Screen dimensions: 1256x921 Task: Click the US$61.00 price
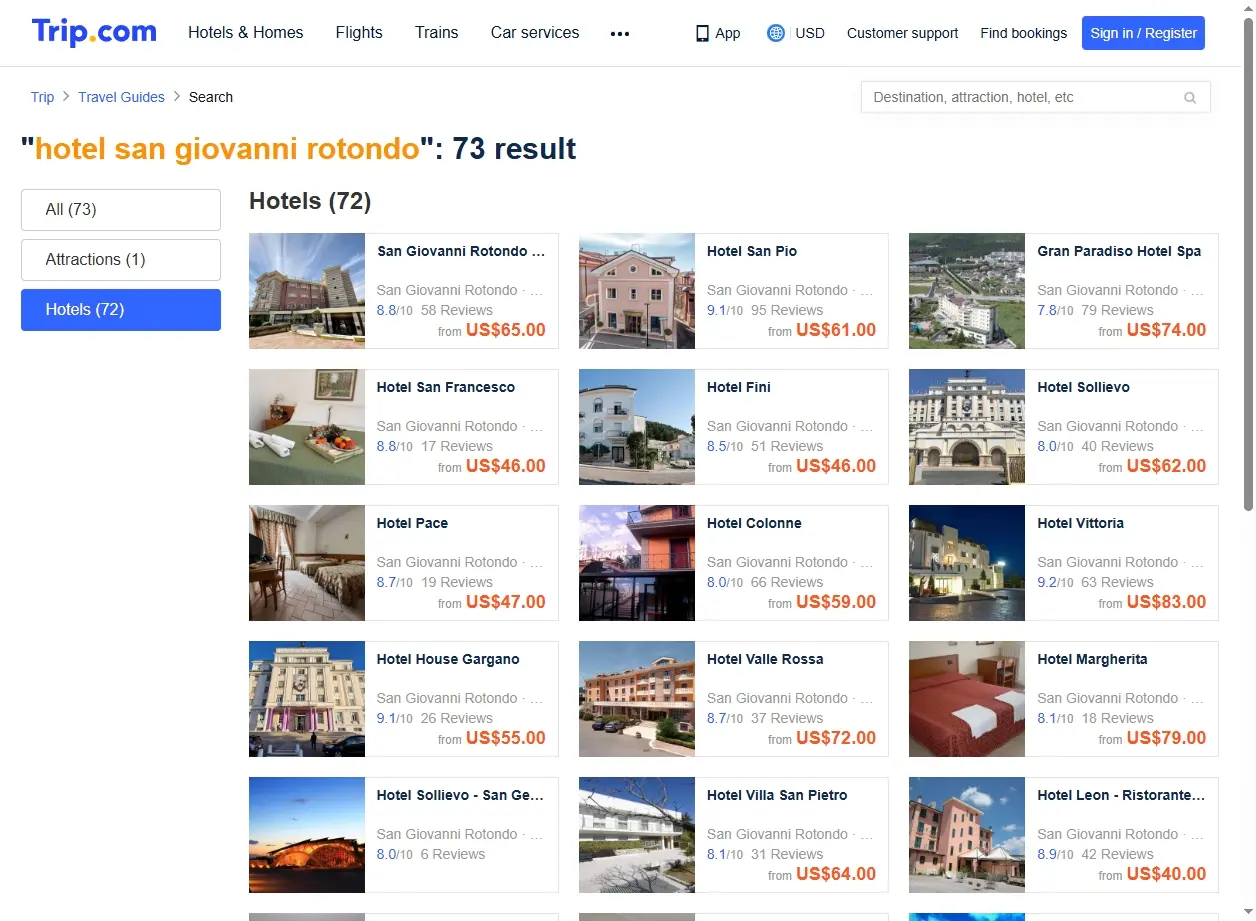836,330
